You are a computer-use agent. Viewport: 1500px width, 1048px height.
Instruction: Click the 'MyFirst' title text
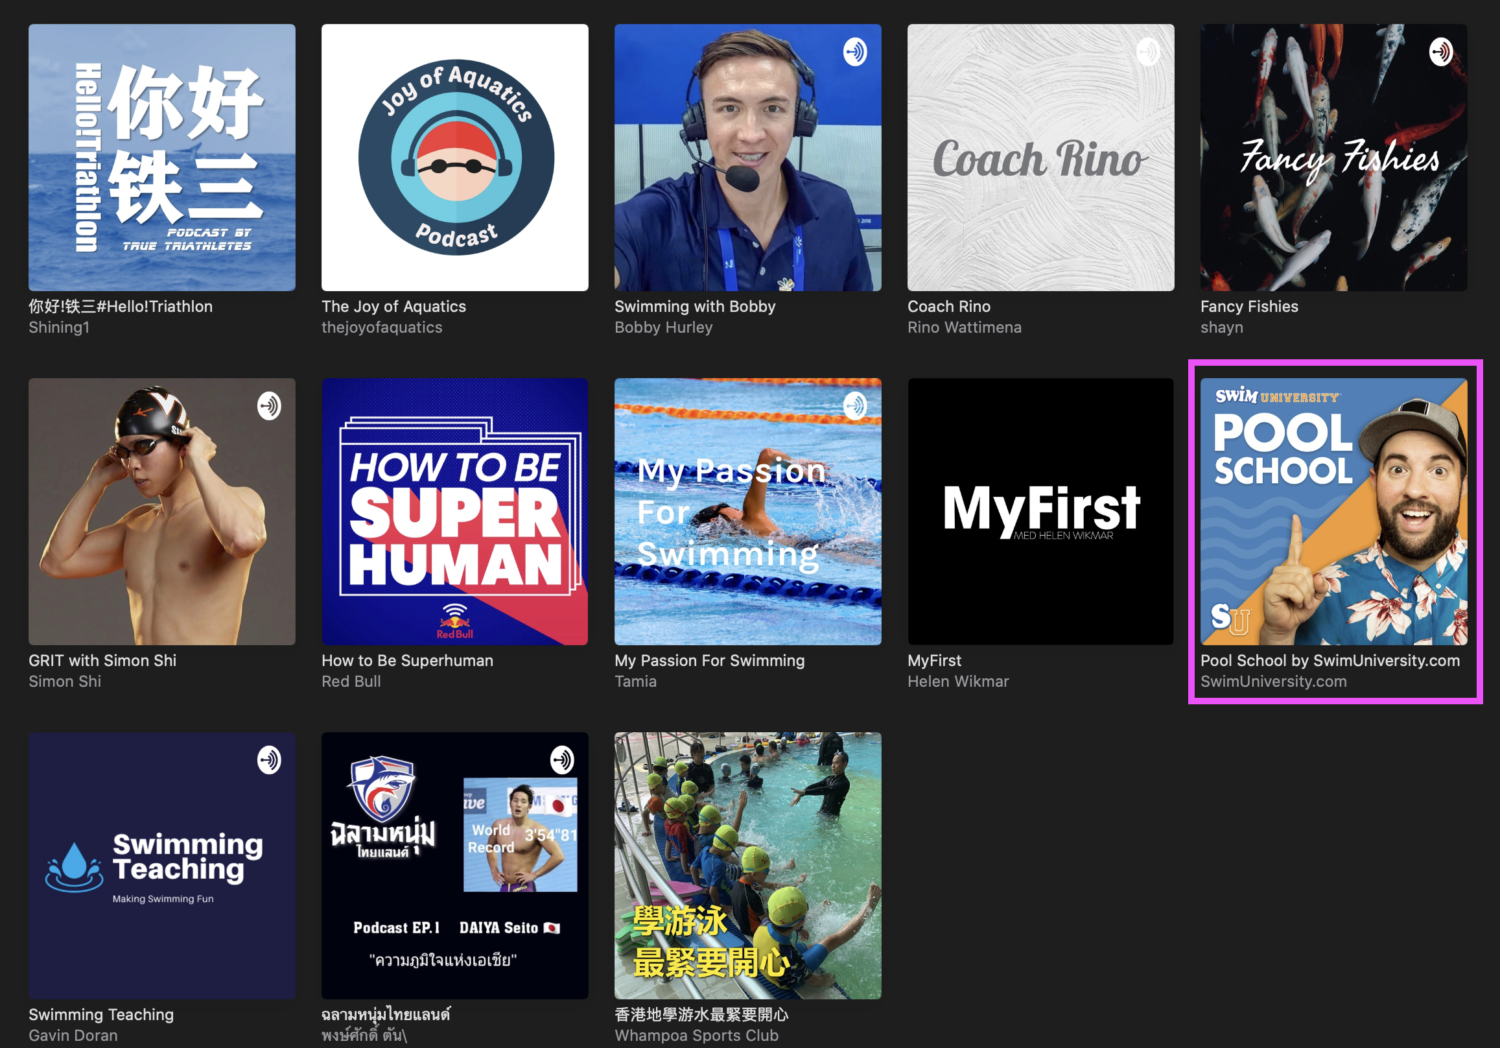935,660
